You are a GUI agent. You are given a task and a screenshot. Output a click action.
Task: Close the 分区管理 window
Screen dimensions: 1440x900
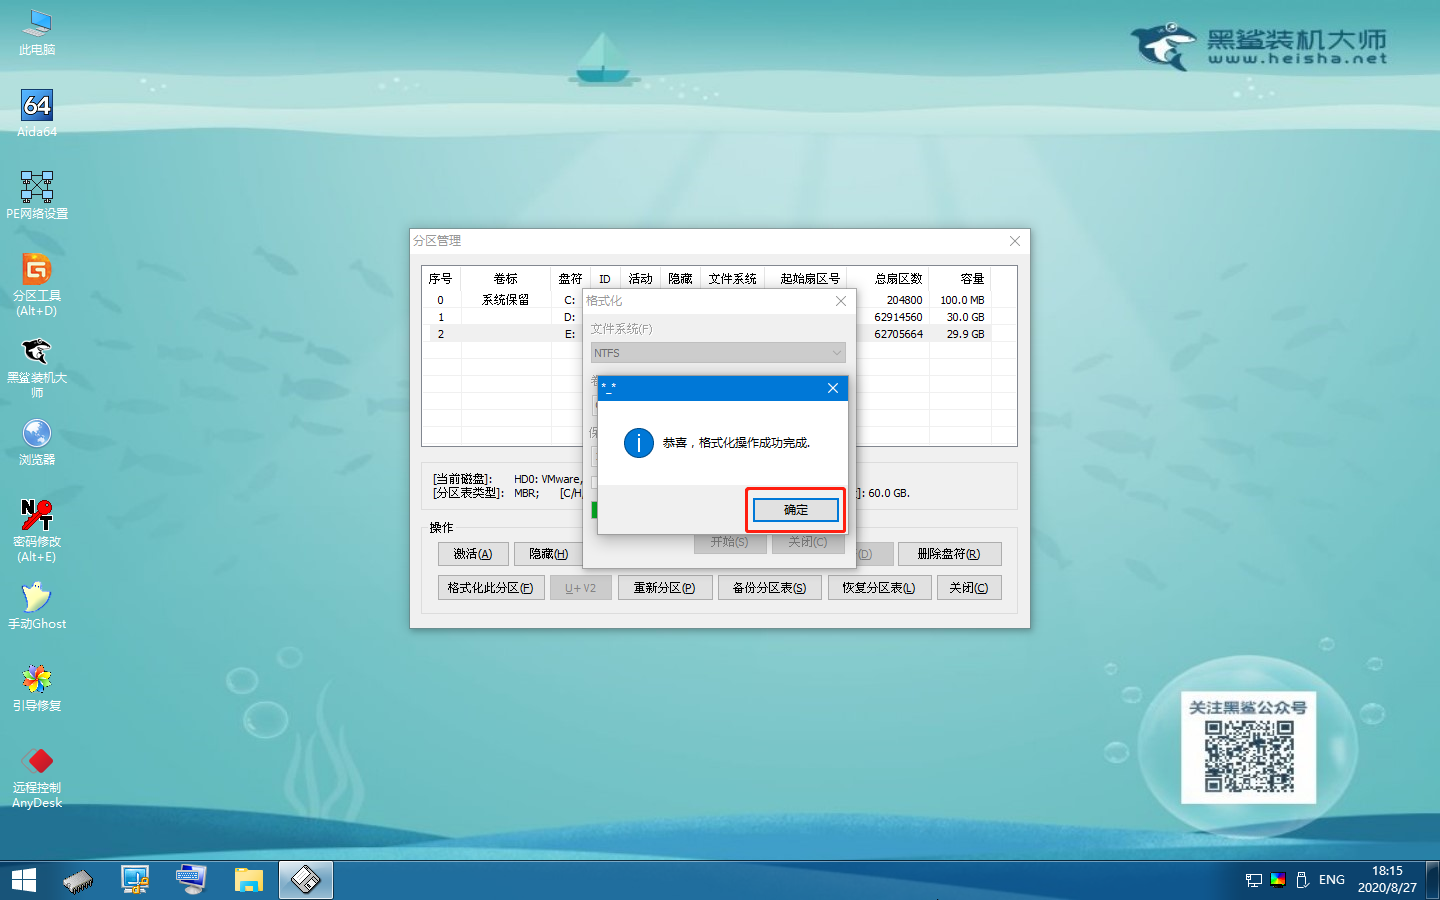1015,241
